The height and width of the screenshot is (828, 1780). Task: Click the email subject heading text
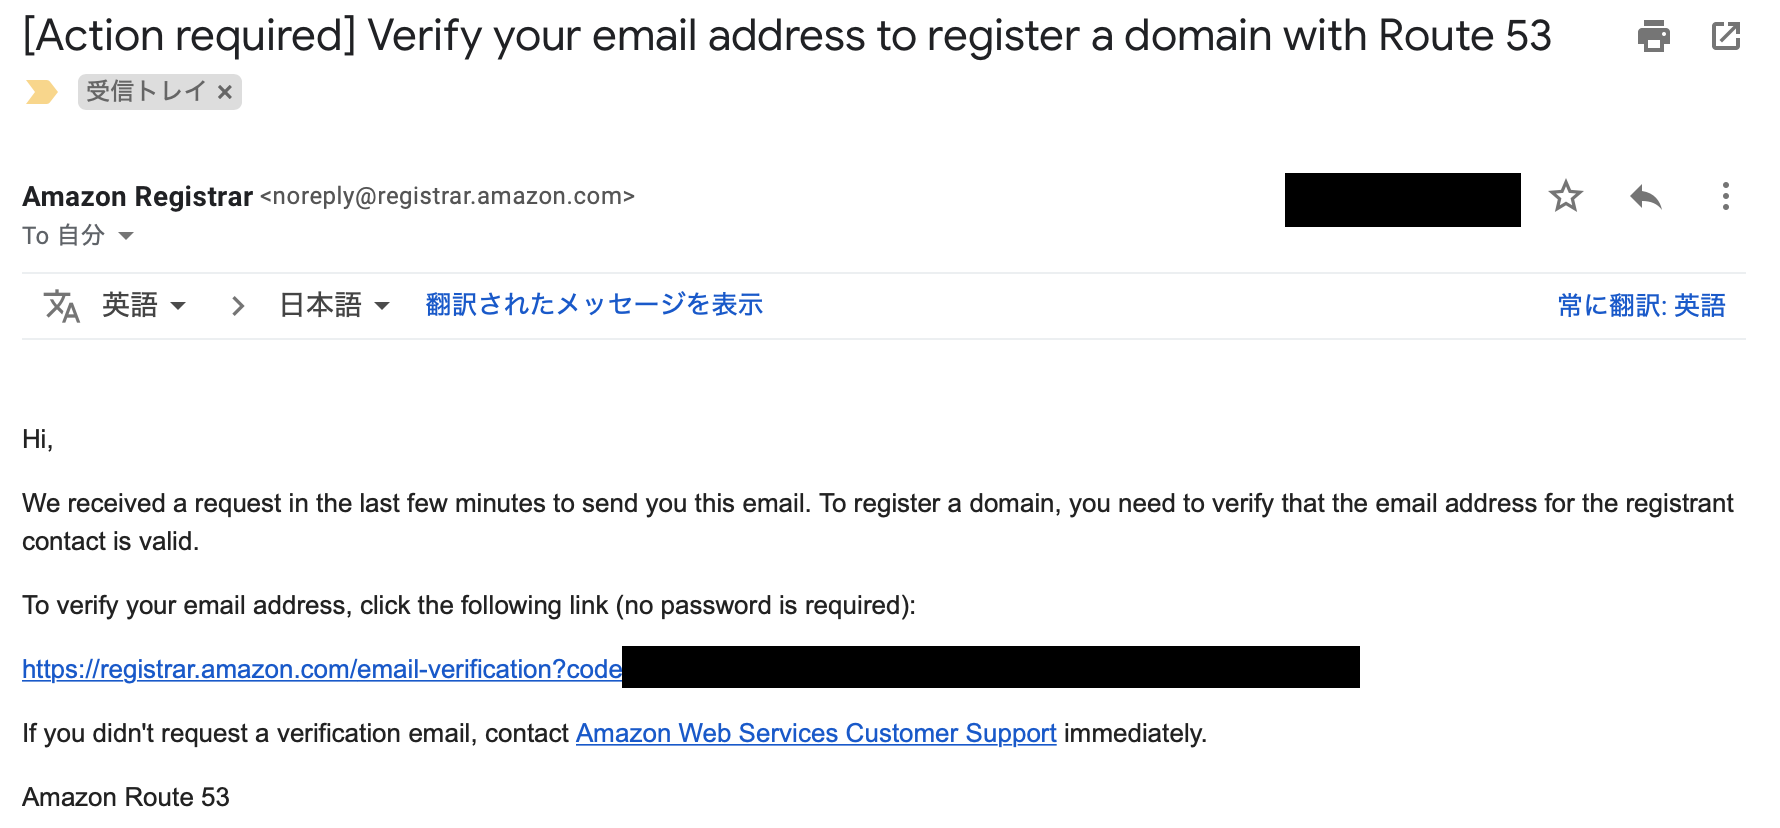786,36
